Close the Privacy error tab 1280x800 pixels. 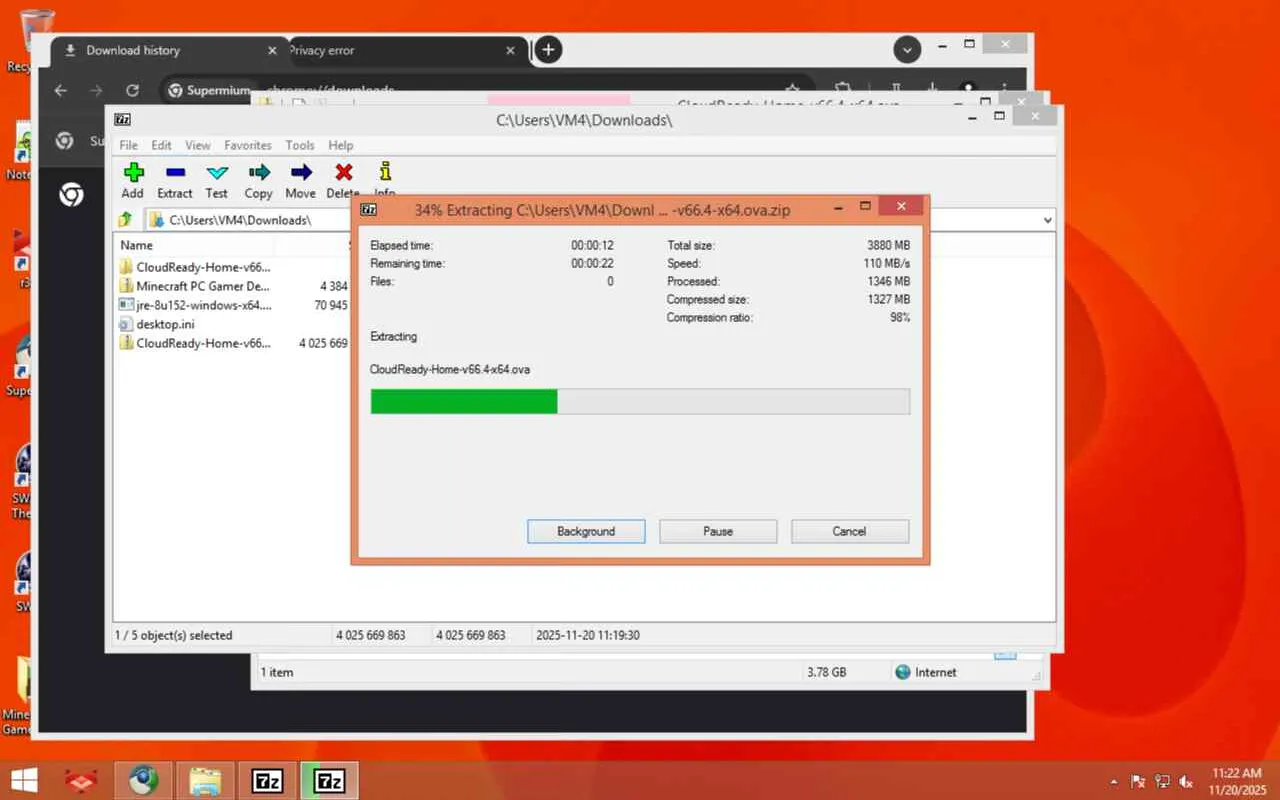(x=511, y=51)
